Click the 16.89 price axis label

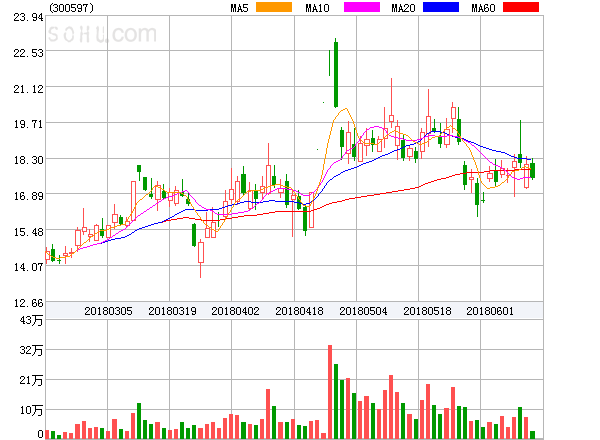(28, 196)
